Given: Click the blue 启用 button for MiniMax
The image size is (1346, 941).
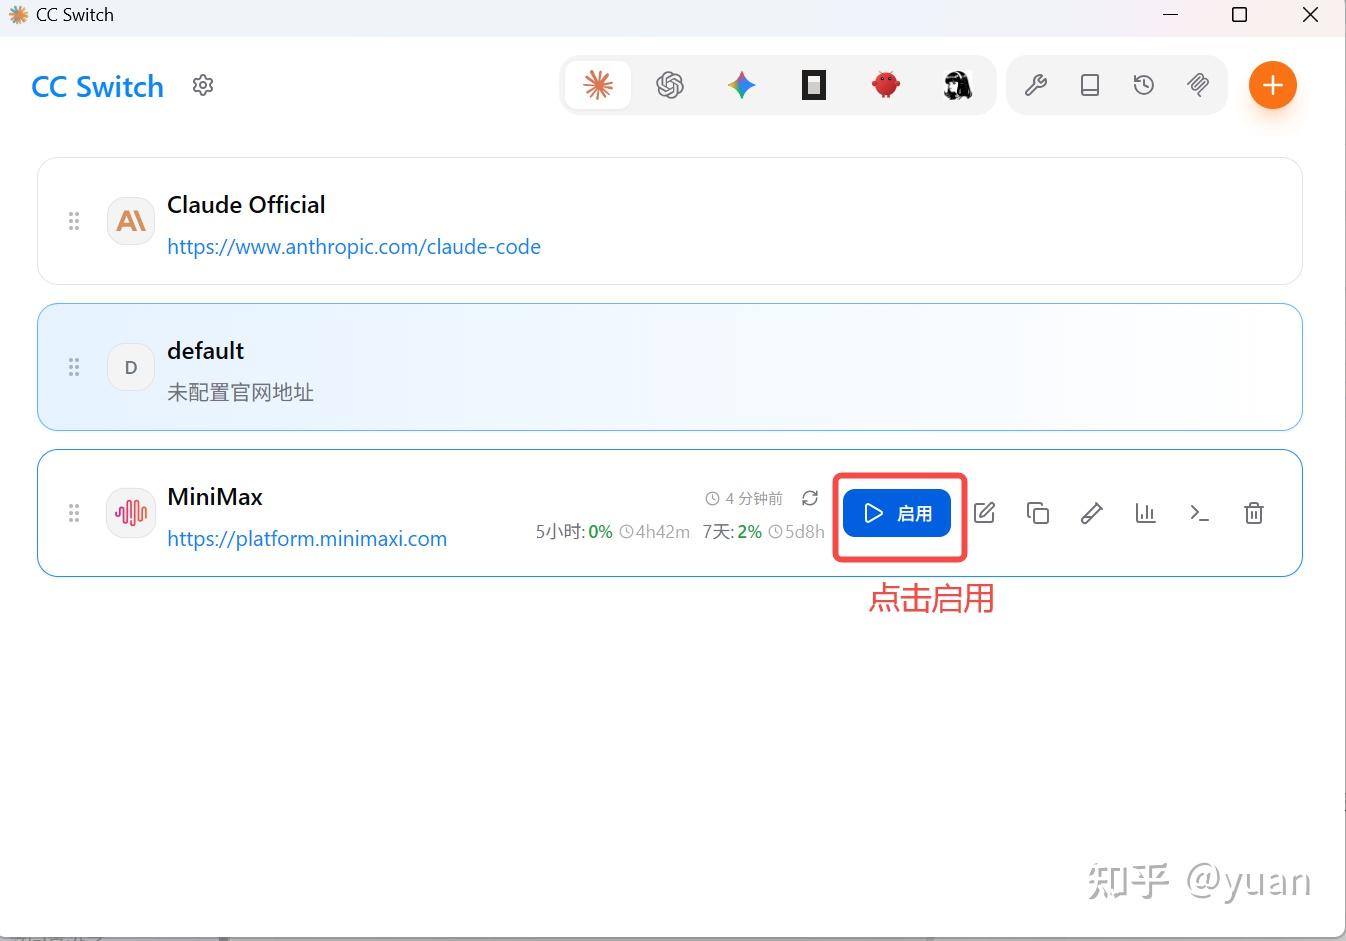Looking at the screenshot, I should 897,513.
